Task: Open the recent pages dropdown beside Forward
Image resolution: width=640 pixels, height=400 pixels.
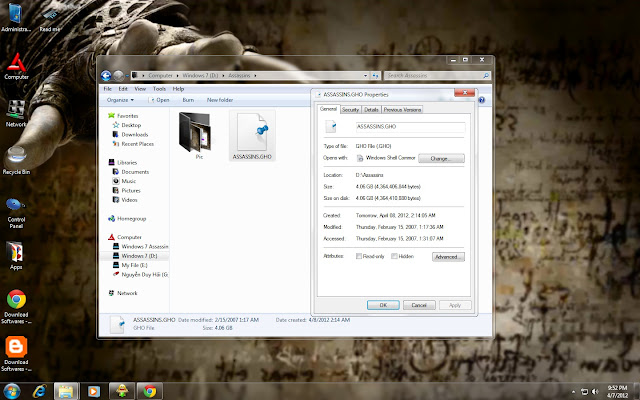Action: point(127,76)
